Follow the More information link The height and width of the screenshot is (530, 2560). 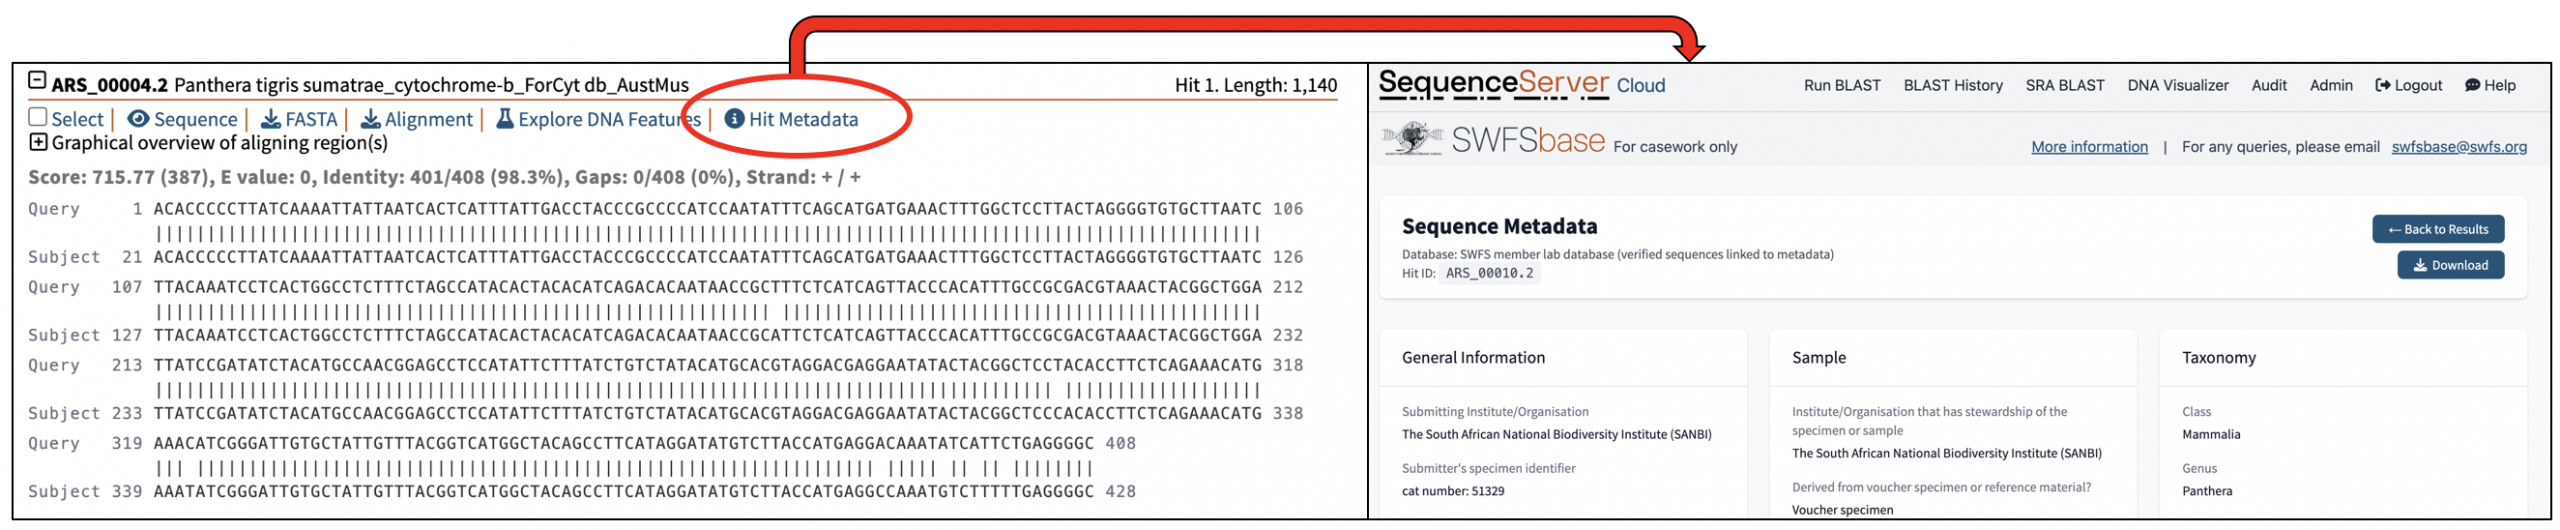pyautogui.click(x=2088, y=147)
